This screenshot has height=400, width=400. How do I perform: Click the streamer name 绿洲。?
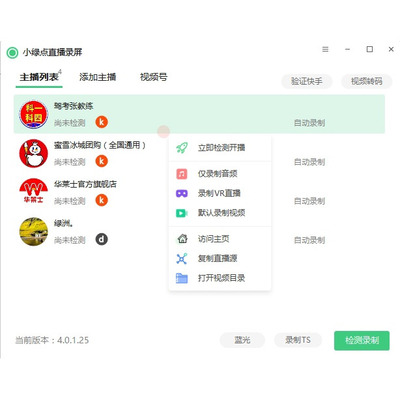pos(64,223)
